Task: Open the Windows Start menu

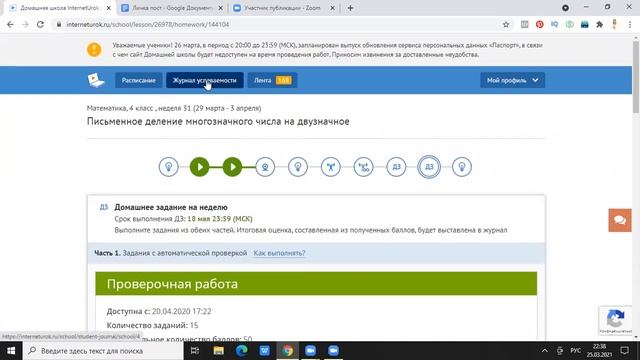Action: [x=11, y=351]
